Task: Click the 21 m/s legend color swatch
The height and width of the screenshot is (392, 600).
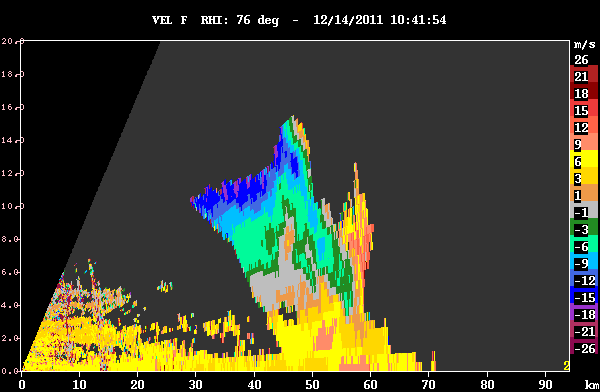Action: click(x=584, y=74)
